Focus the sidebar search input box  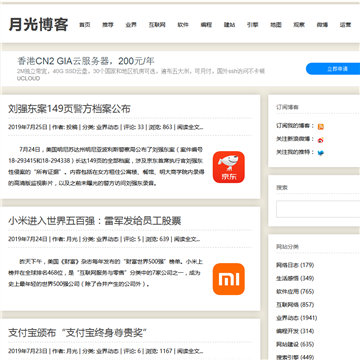pyautogui.click(x=318, y=209)
